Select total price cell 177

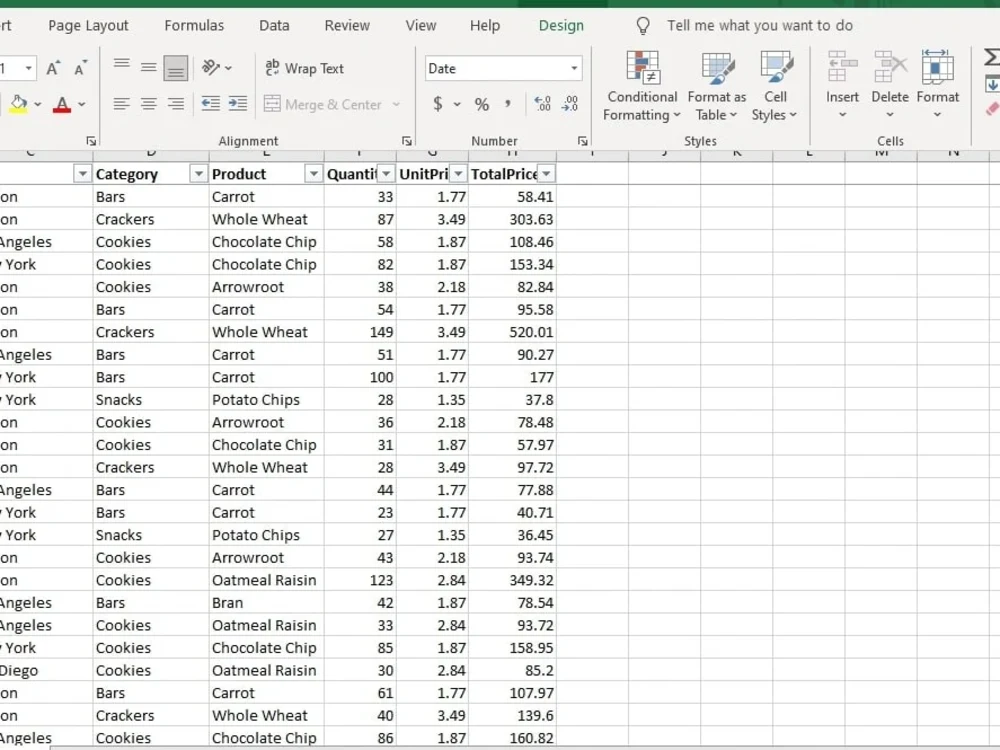point(512,378)
